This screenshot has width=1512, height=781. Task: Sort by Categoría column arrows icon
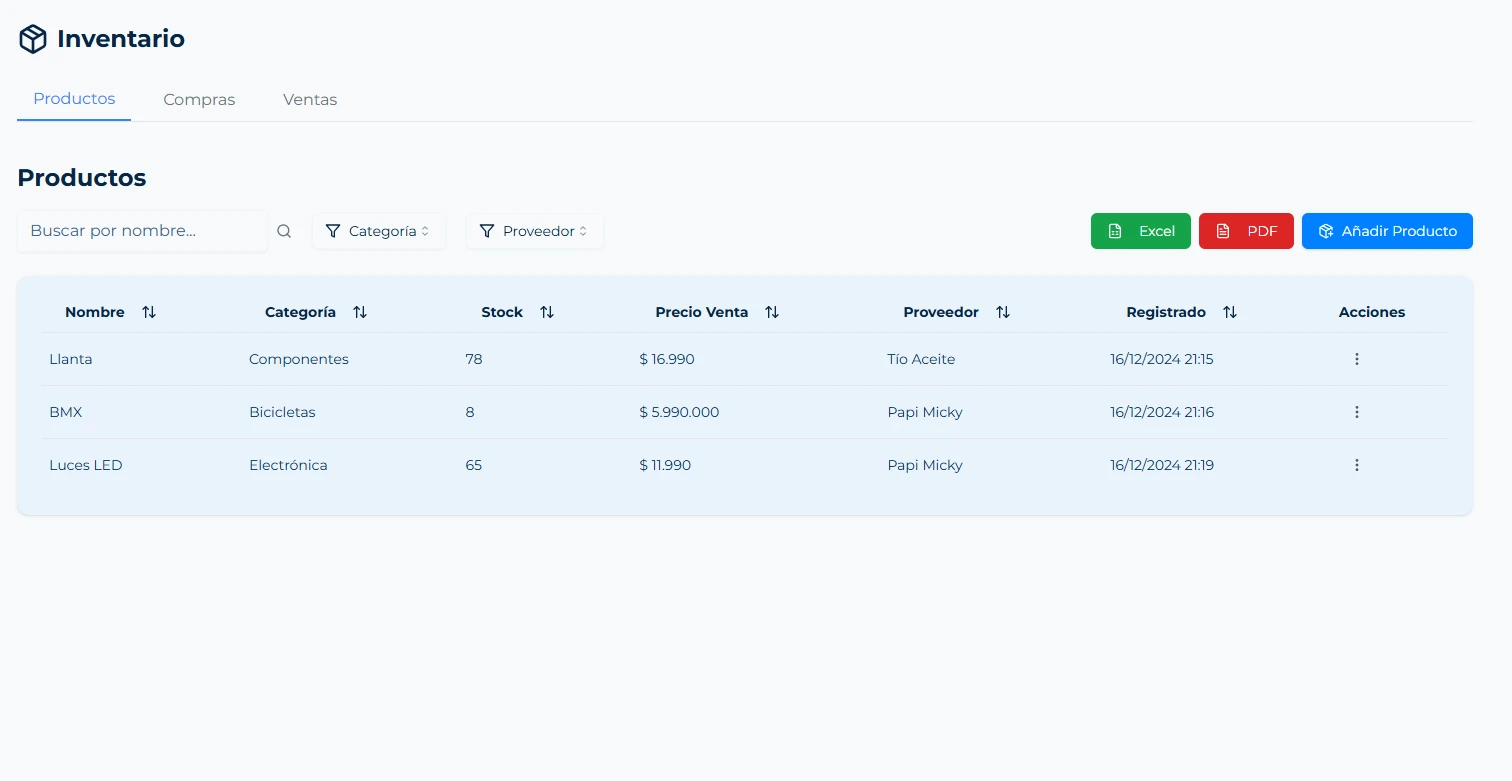[360, 312]
